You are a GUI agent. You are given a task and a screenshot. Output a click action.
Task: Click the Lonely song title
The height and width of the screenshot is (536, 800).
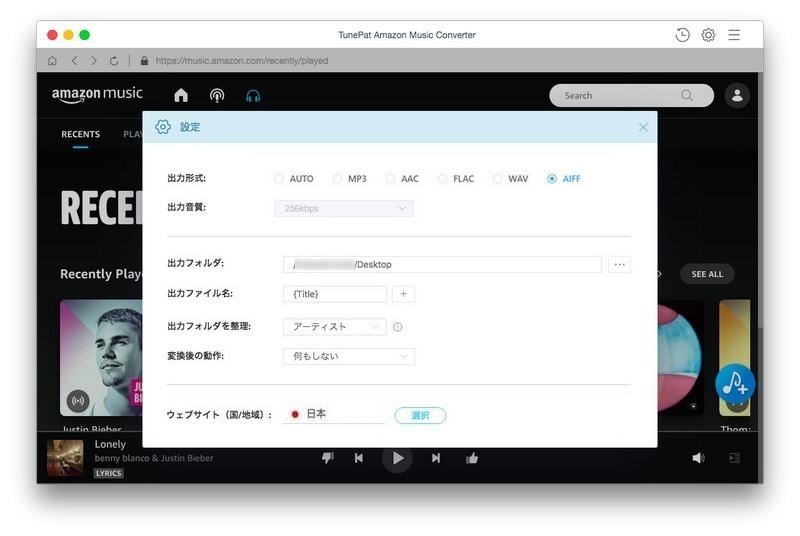tap(110, 444)
